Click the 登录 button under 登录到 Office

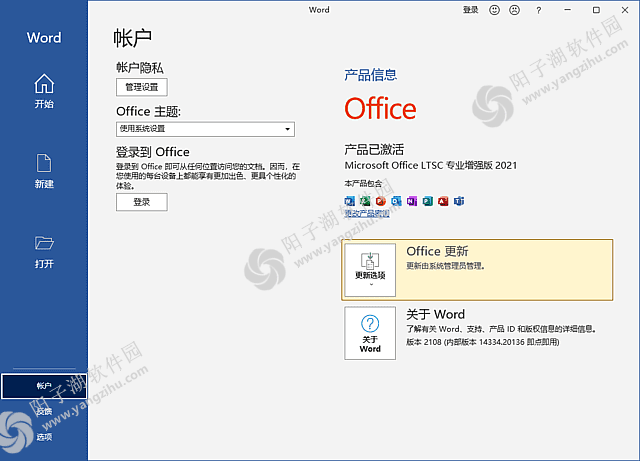(142, 202)
